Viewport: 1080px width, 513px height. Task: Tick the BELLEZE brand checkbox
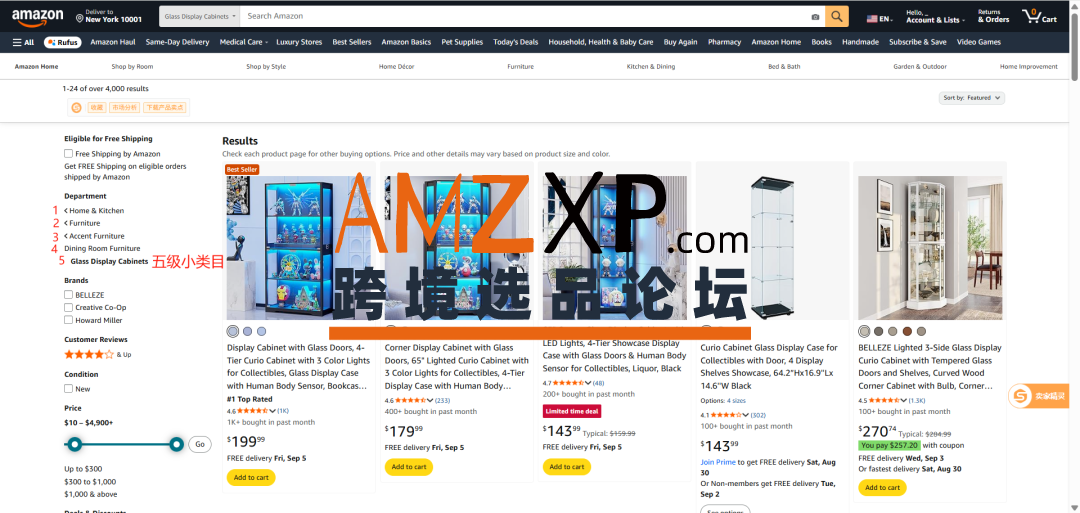pos(68,295)
